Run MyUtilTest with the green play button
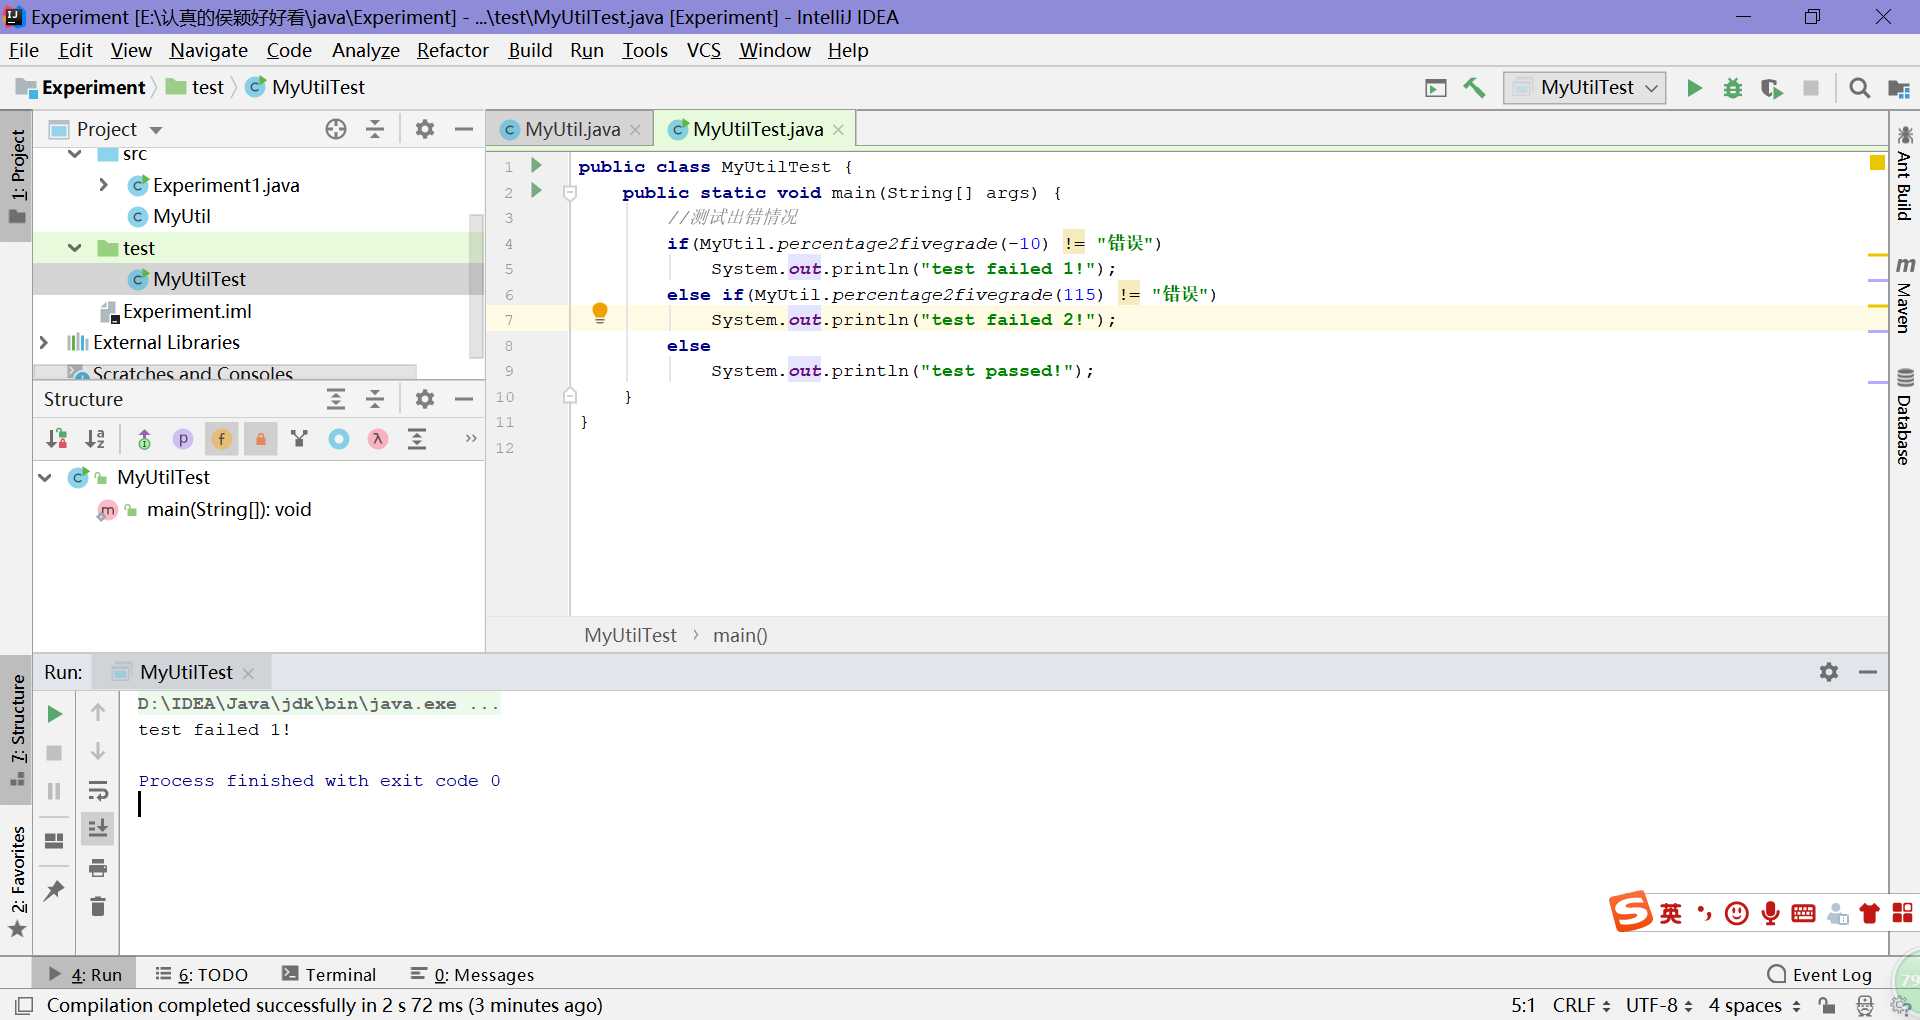 coord(1694,88)
